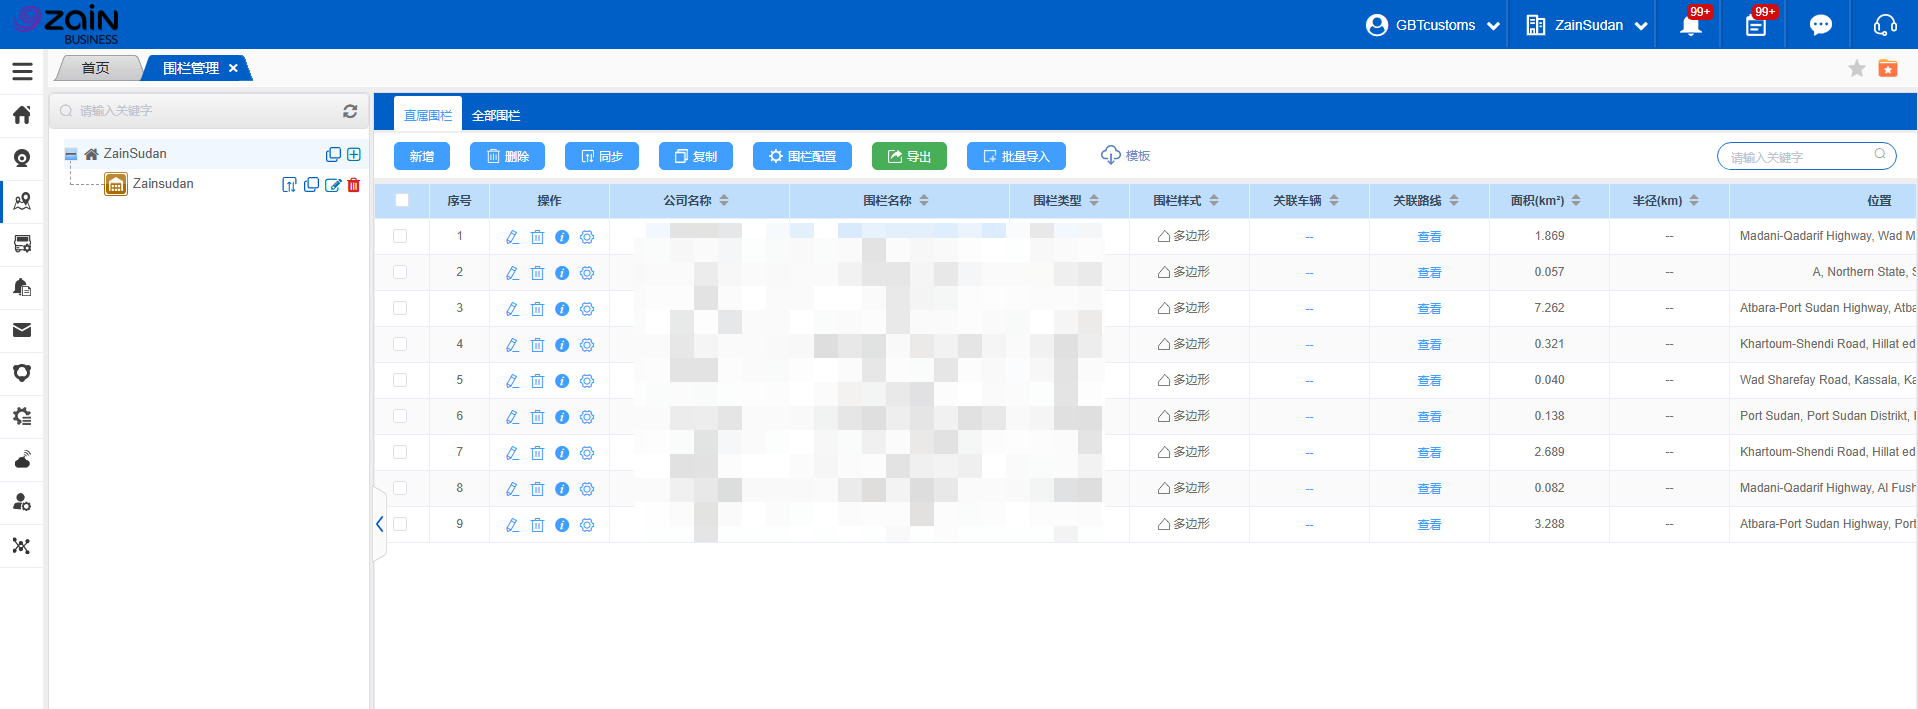Click the hamburger menu icon
Screen dimensions: 1918x709
[22, 71]
